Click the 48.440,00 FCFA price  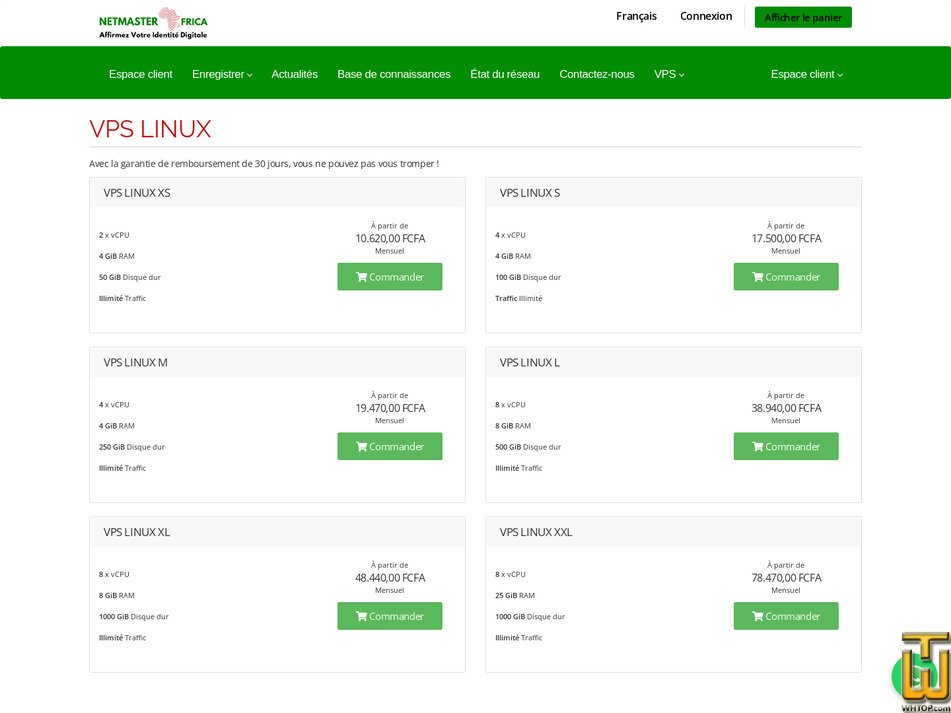[390, 578]
